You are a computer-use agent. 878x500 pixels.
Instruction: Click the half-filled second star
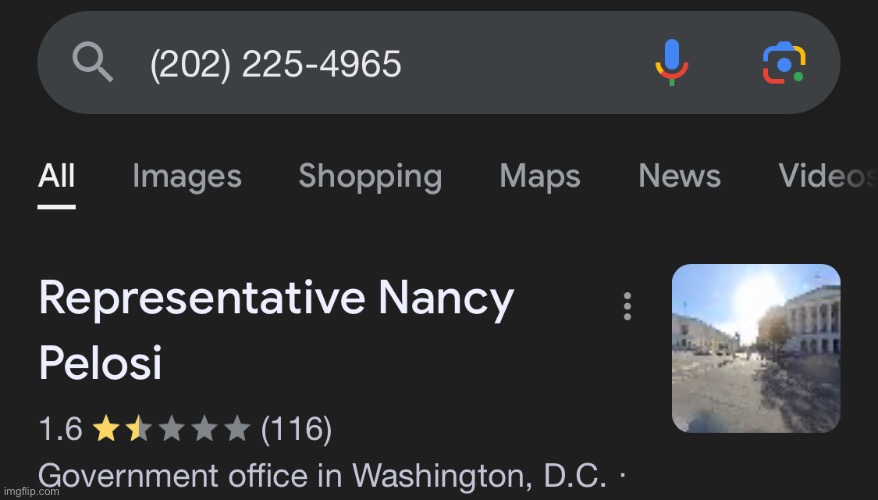point(133,430)
